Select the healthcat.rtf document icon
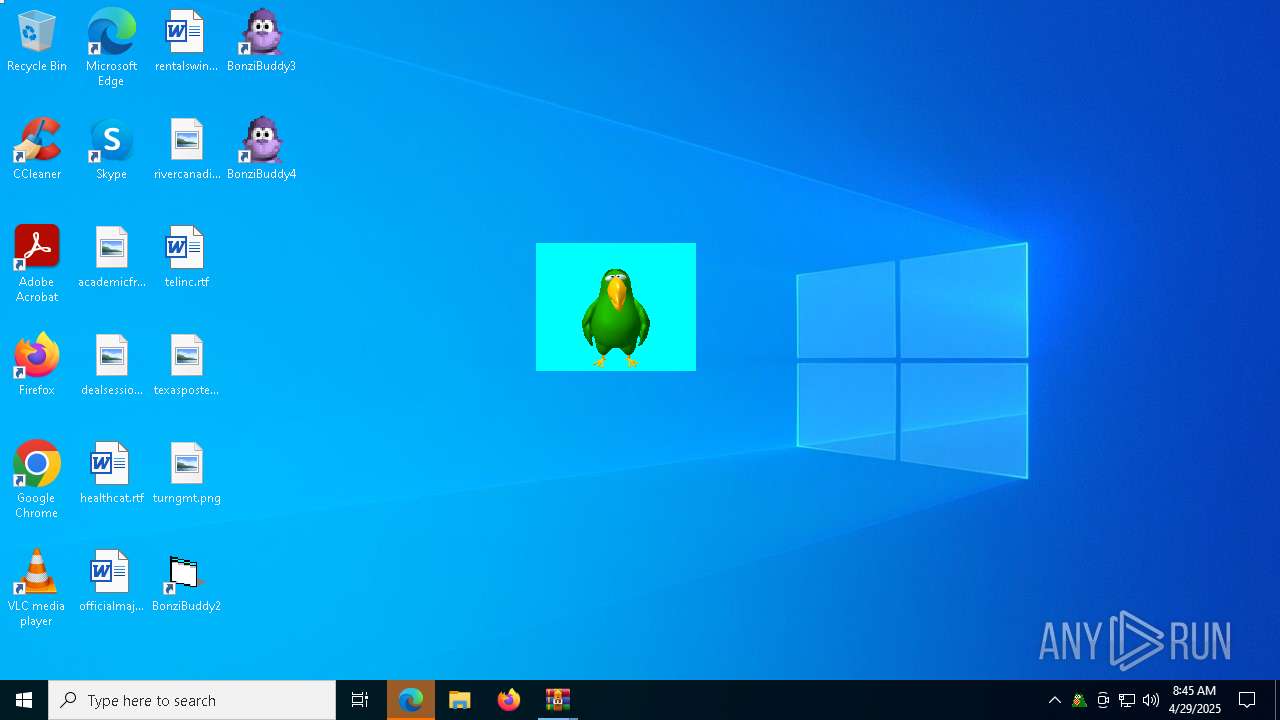1280x720 pixels. [111, 473]
